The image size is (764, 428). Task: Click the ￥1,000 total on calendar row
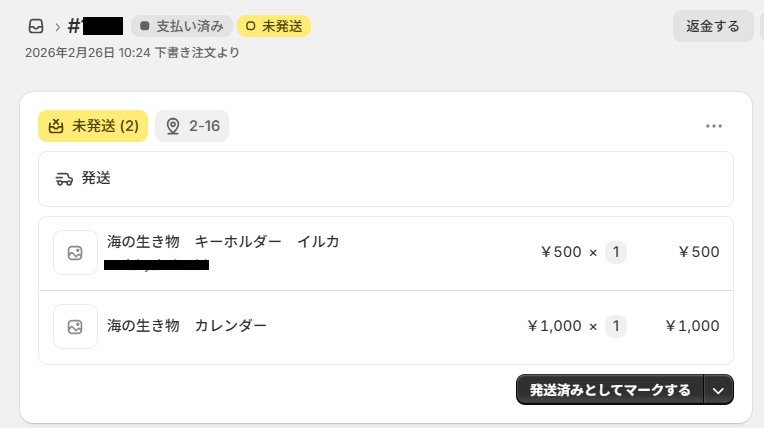point(692,326)
